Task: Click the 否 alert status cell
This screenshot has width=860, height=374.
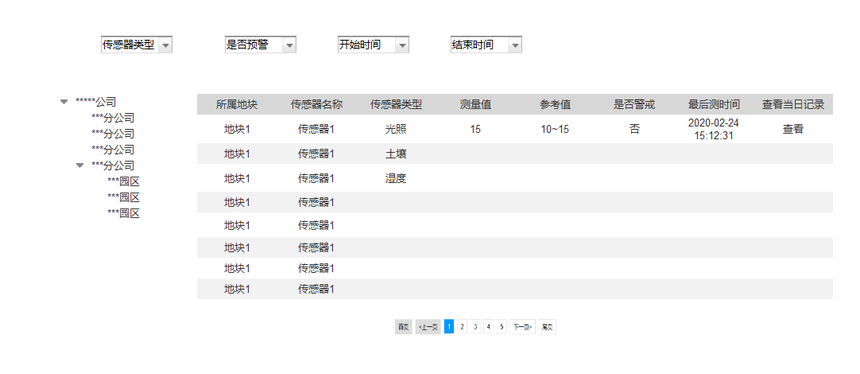Action: click(634, 129)
